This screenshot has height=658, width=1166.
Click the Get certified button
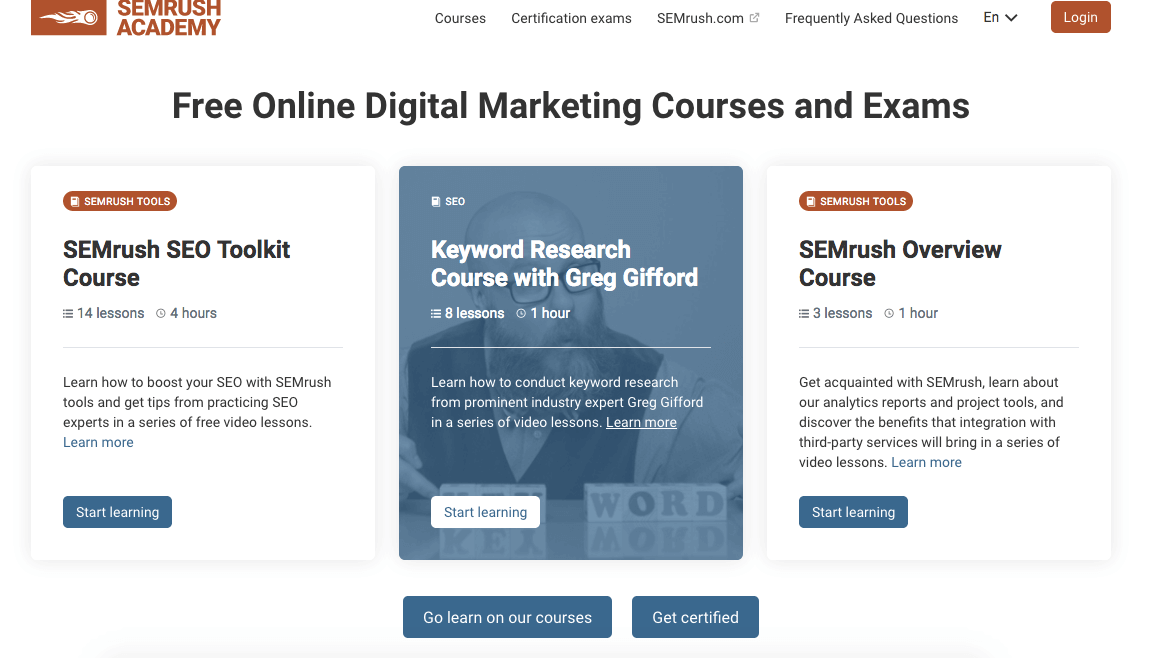pos(695,617)
